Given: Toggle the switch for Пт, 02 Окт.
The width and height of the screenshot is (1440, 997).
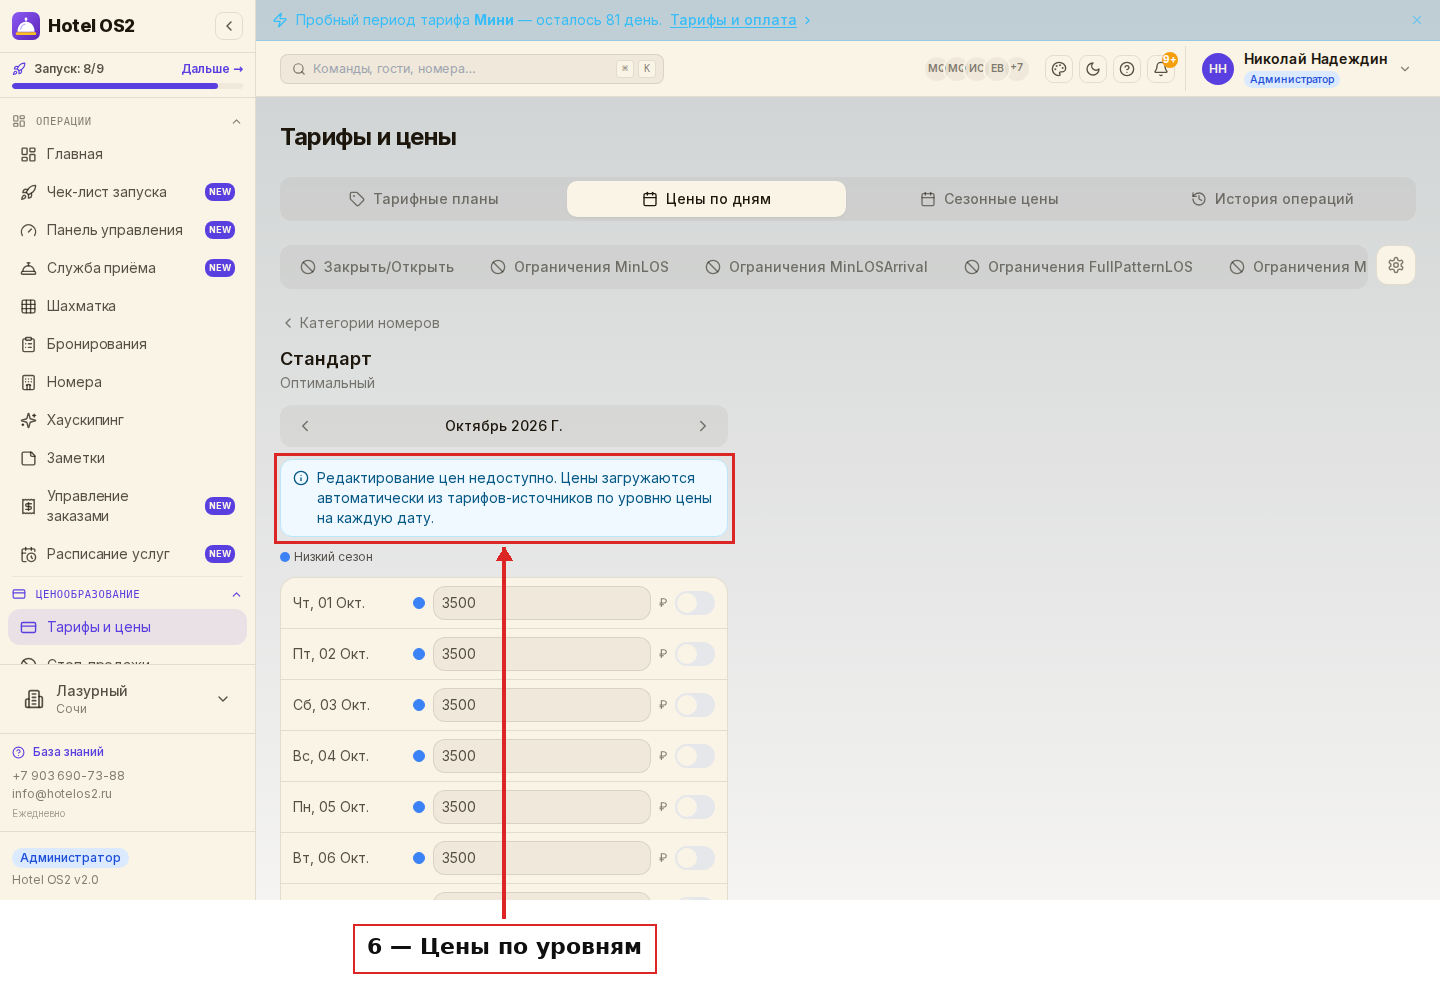Looking at the screenshot, I should tap(695, 654).
